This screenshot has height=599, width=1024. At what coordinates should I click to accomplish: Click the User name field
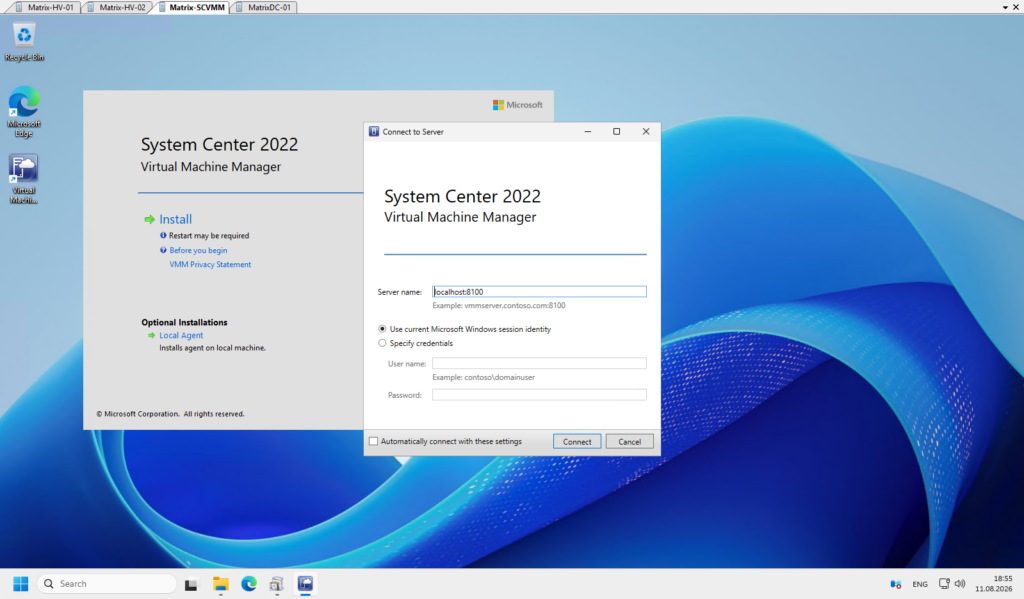(x=539, y=363)
